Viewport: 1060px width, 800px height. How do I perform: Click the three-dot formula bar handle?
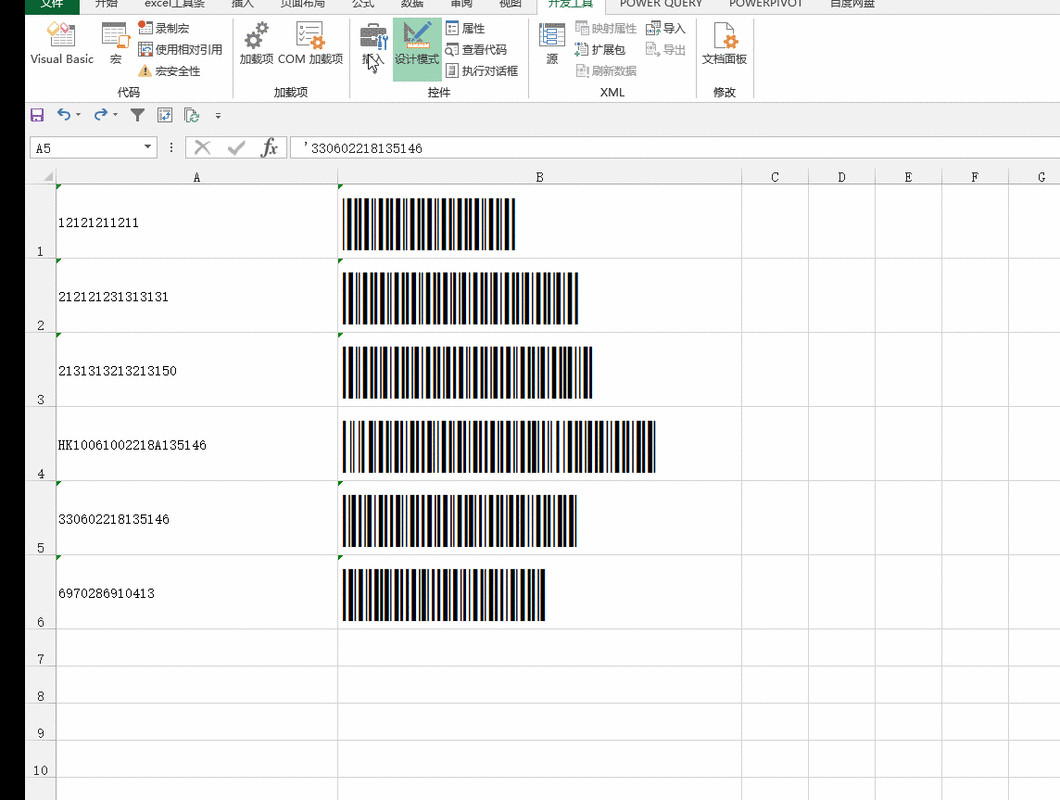(x=171, y=147)
